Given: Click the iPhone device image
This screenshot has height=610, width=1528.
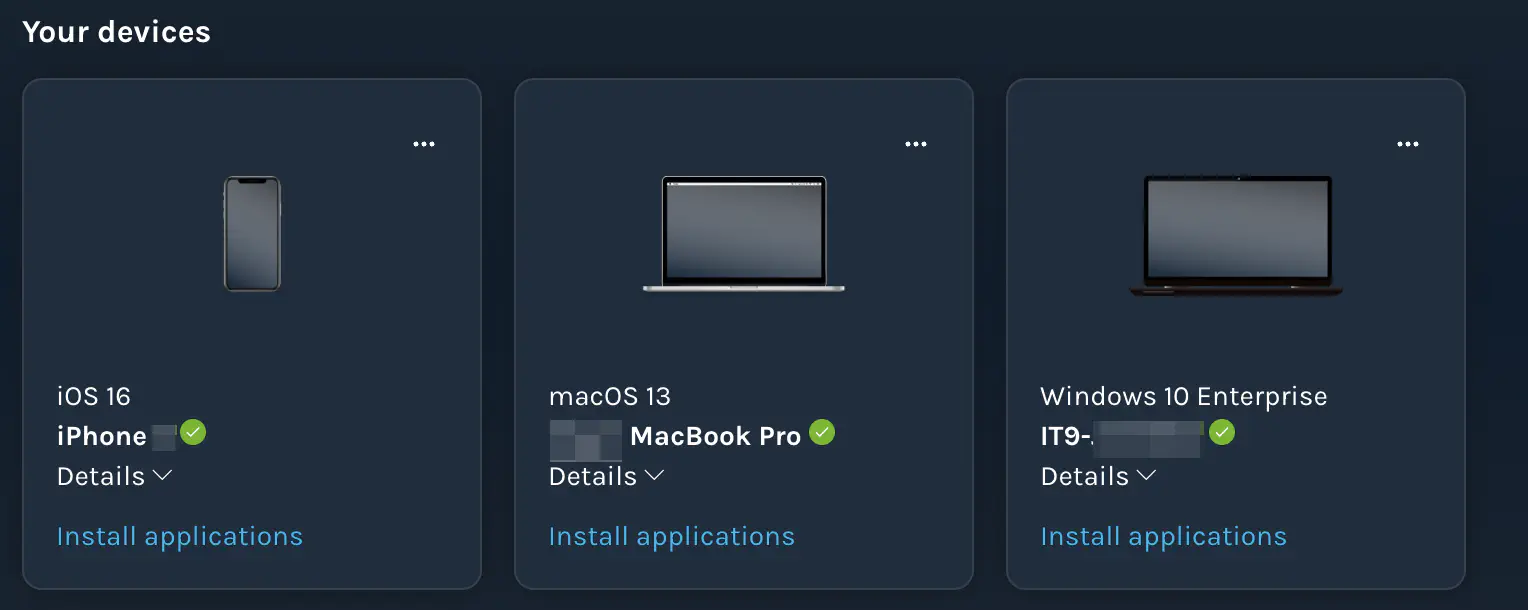Looking at the screenshot, I should (252, 234).
